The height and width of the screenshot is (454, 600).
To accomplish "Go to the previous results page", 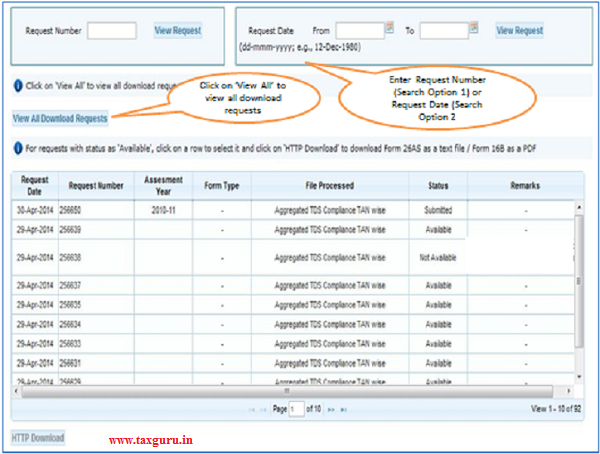I will 264,410.
